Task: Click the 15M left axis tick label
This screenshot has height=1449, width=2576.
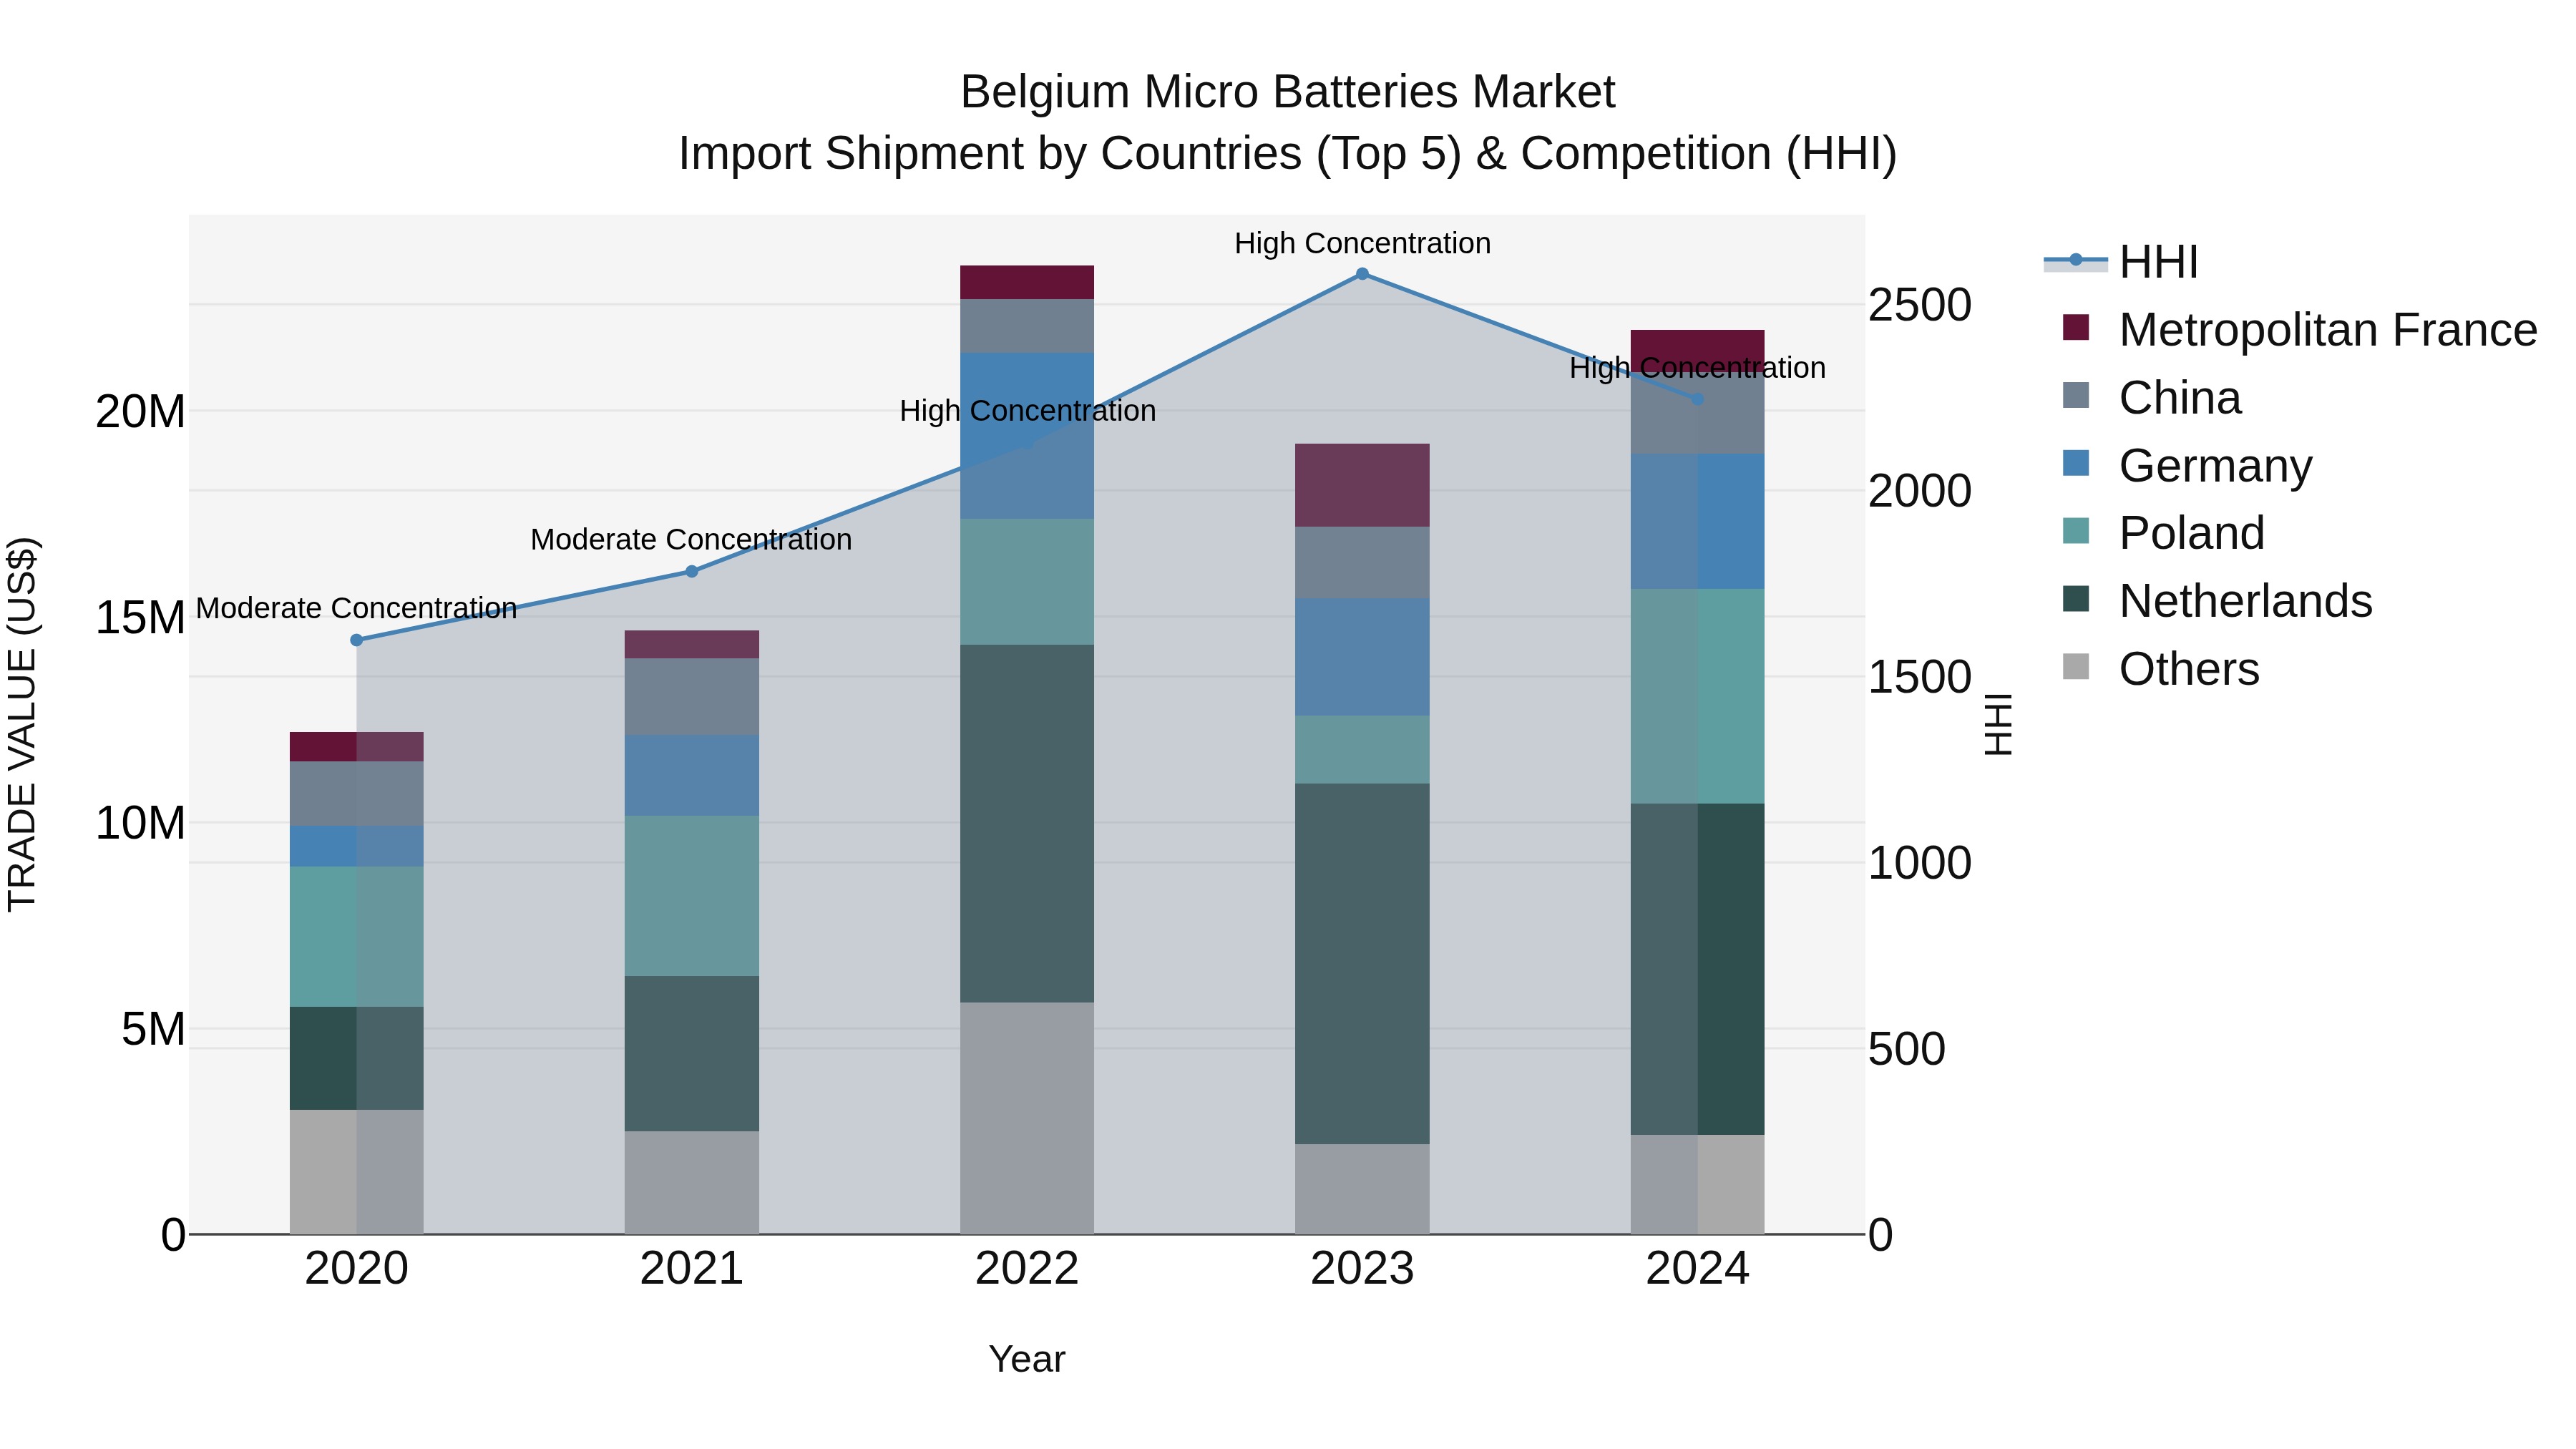Action: click(140, 618)
